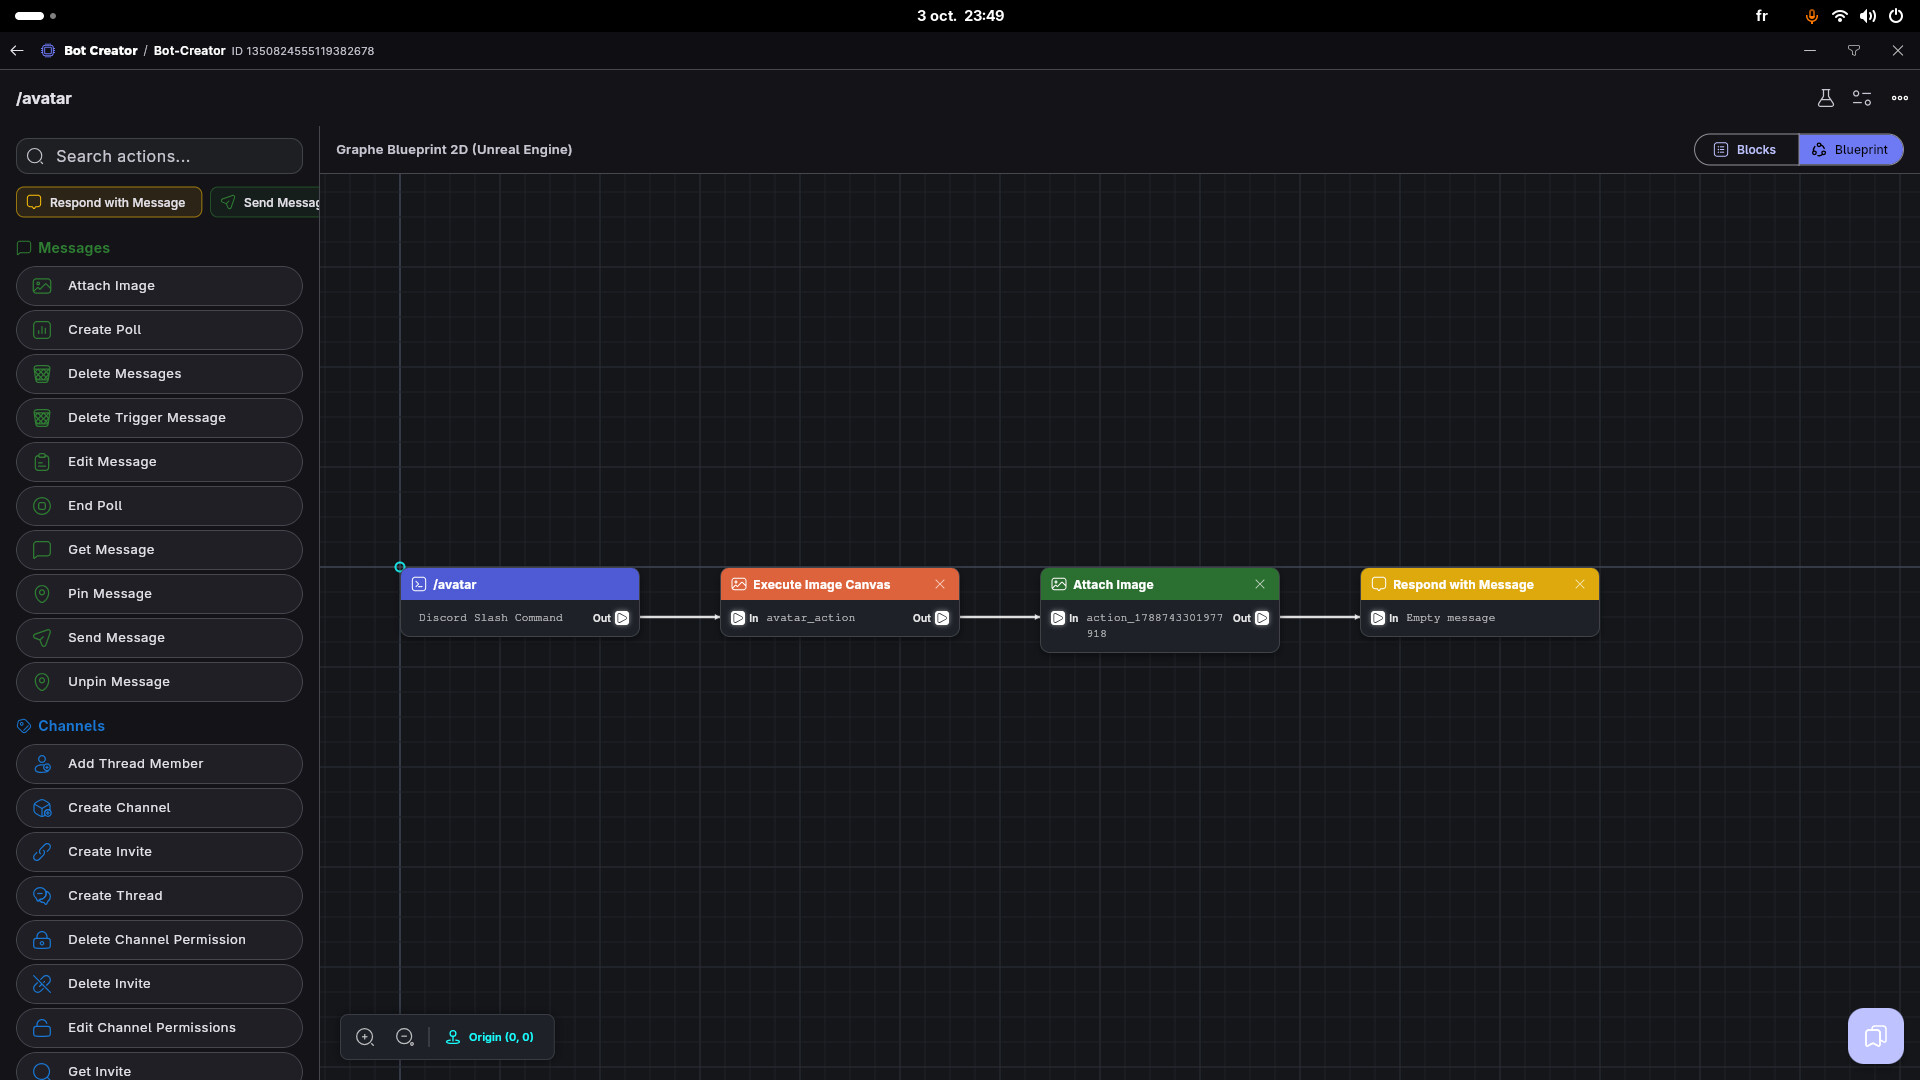
Task: Select the End Poll action
Action: (x=159, y=506)
